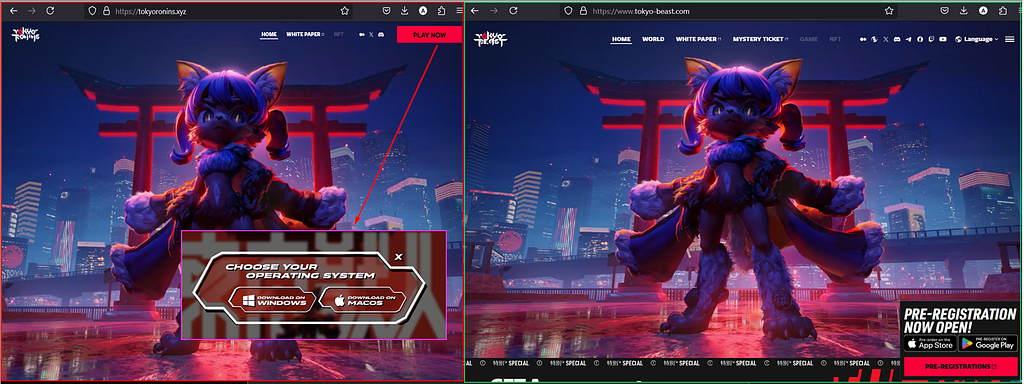Open account avatar in tokyoronins.xyz window
Screen dimensions: 1024x384
tap(423, 11)
